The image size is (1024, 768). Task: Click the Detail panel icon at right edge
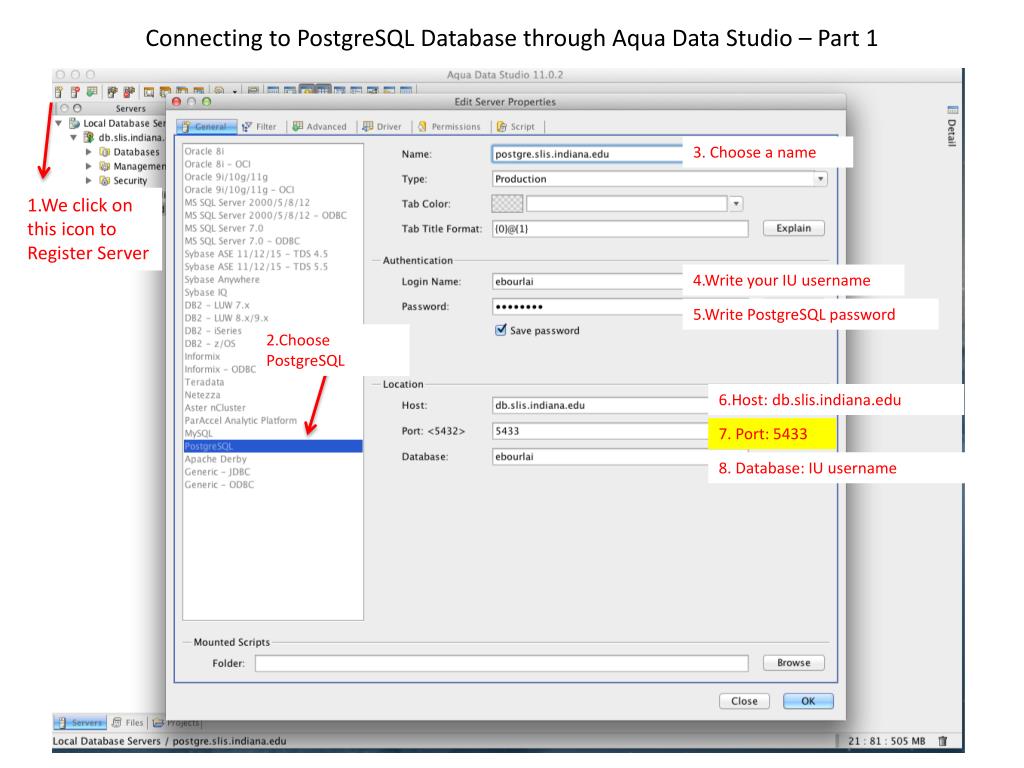(x=952, y=110)
